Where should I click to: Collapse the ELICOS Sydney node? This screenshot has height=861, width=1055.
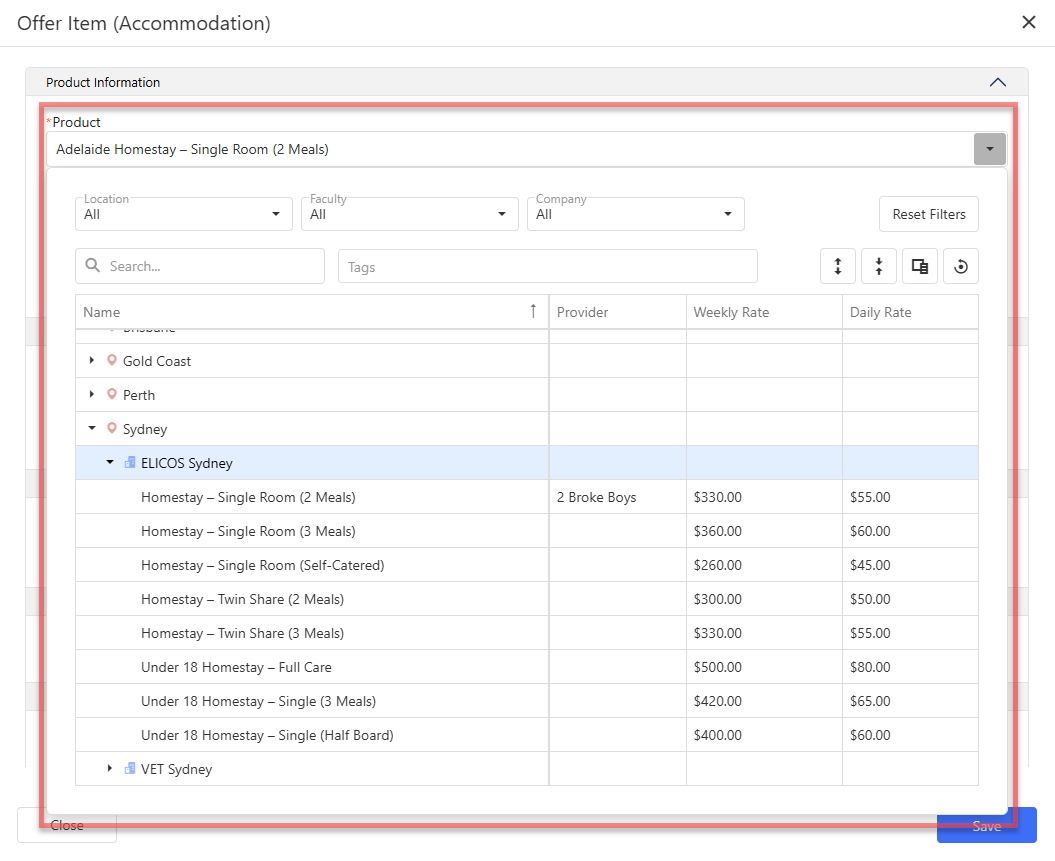pyautogui.click(x=110, y=462)
